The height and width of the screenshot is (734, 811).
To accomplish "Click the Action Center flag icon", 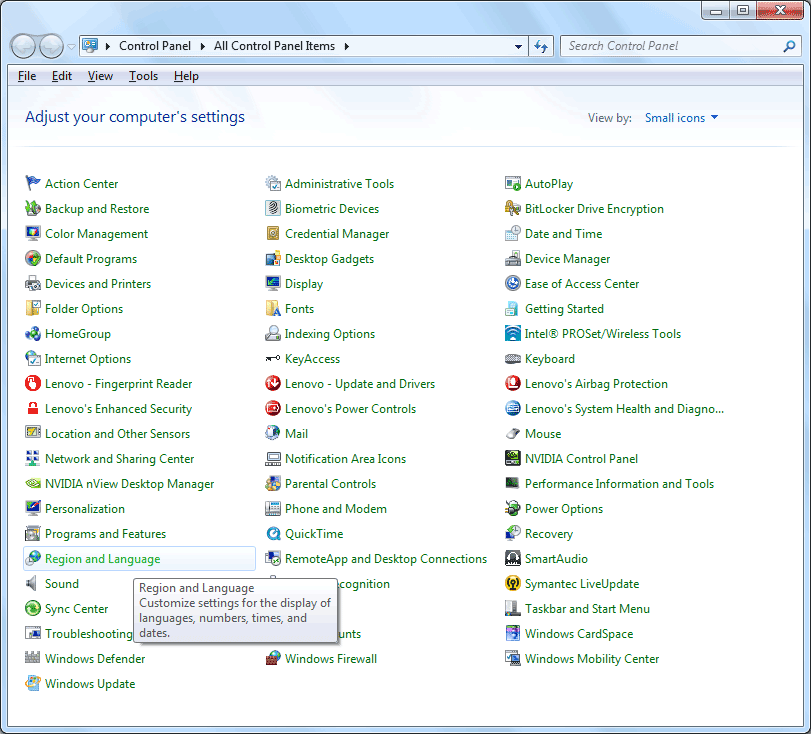I will 33,183.
